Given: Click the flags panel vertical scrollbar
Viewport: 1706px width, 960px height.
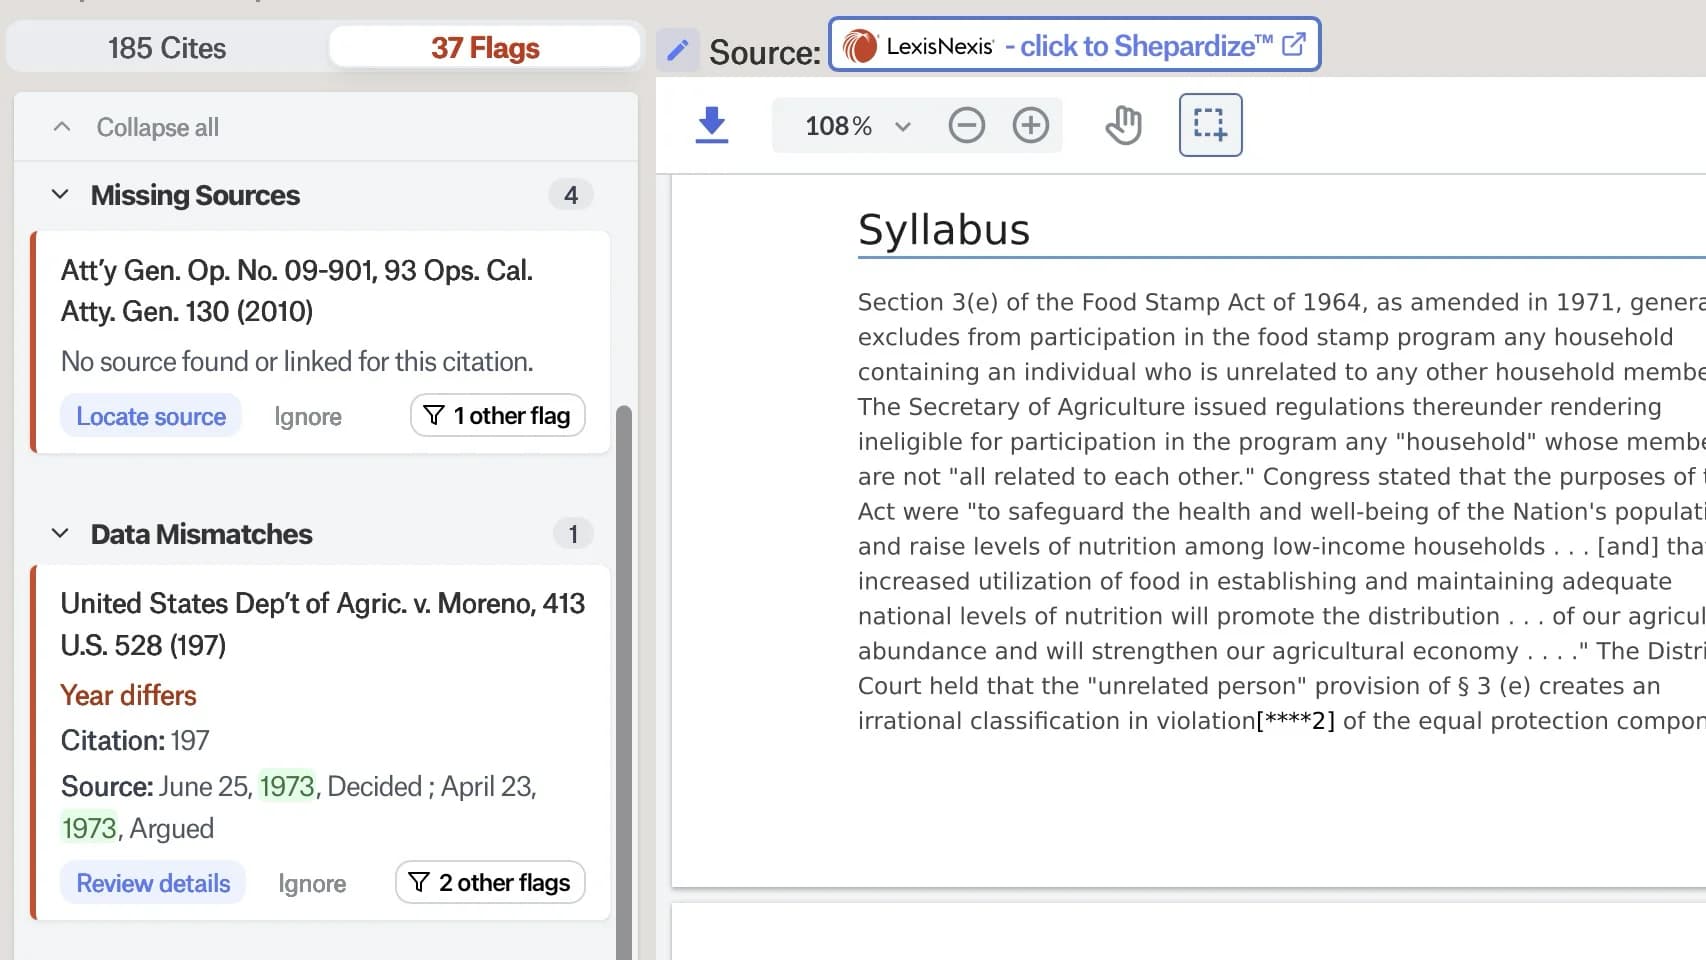Looking at the screenshot, I should (624, 680).
